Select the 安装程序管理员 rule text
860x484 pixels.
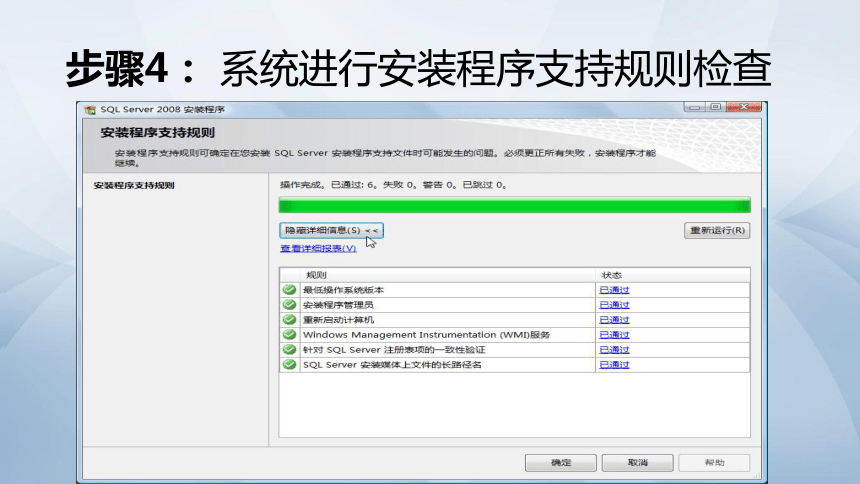338,305
